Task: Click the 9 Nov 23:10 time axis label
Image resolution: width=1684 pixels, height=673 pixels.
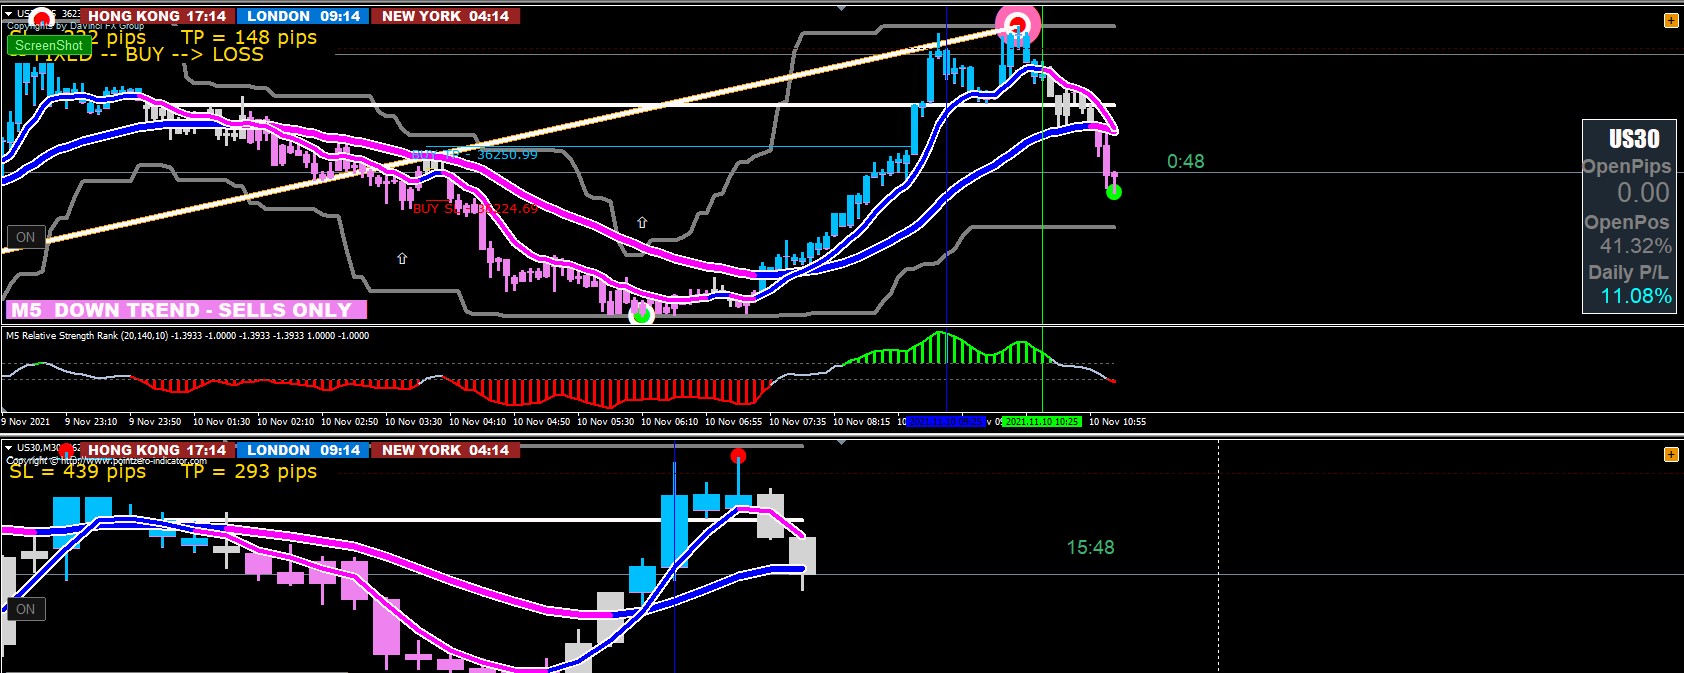Action: (91, 422)
